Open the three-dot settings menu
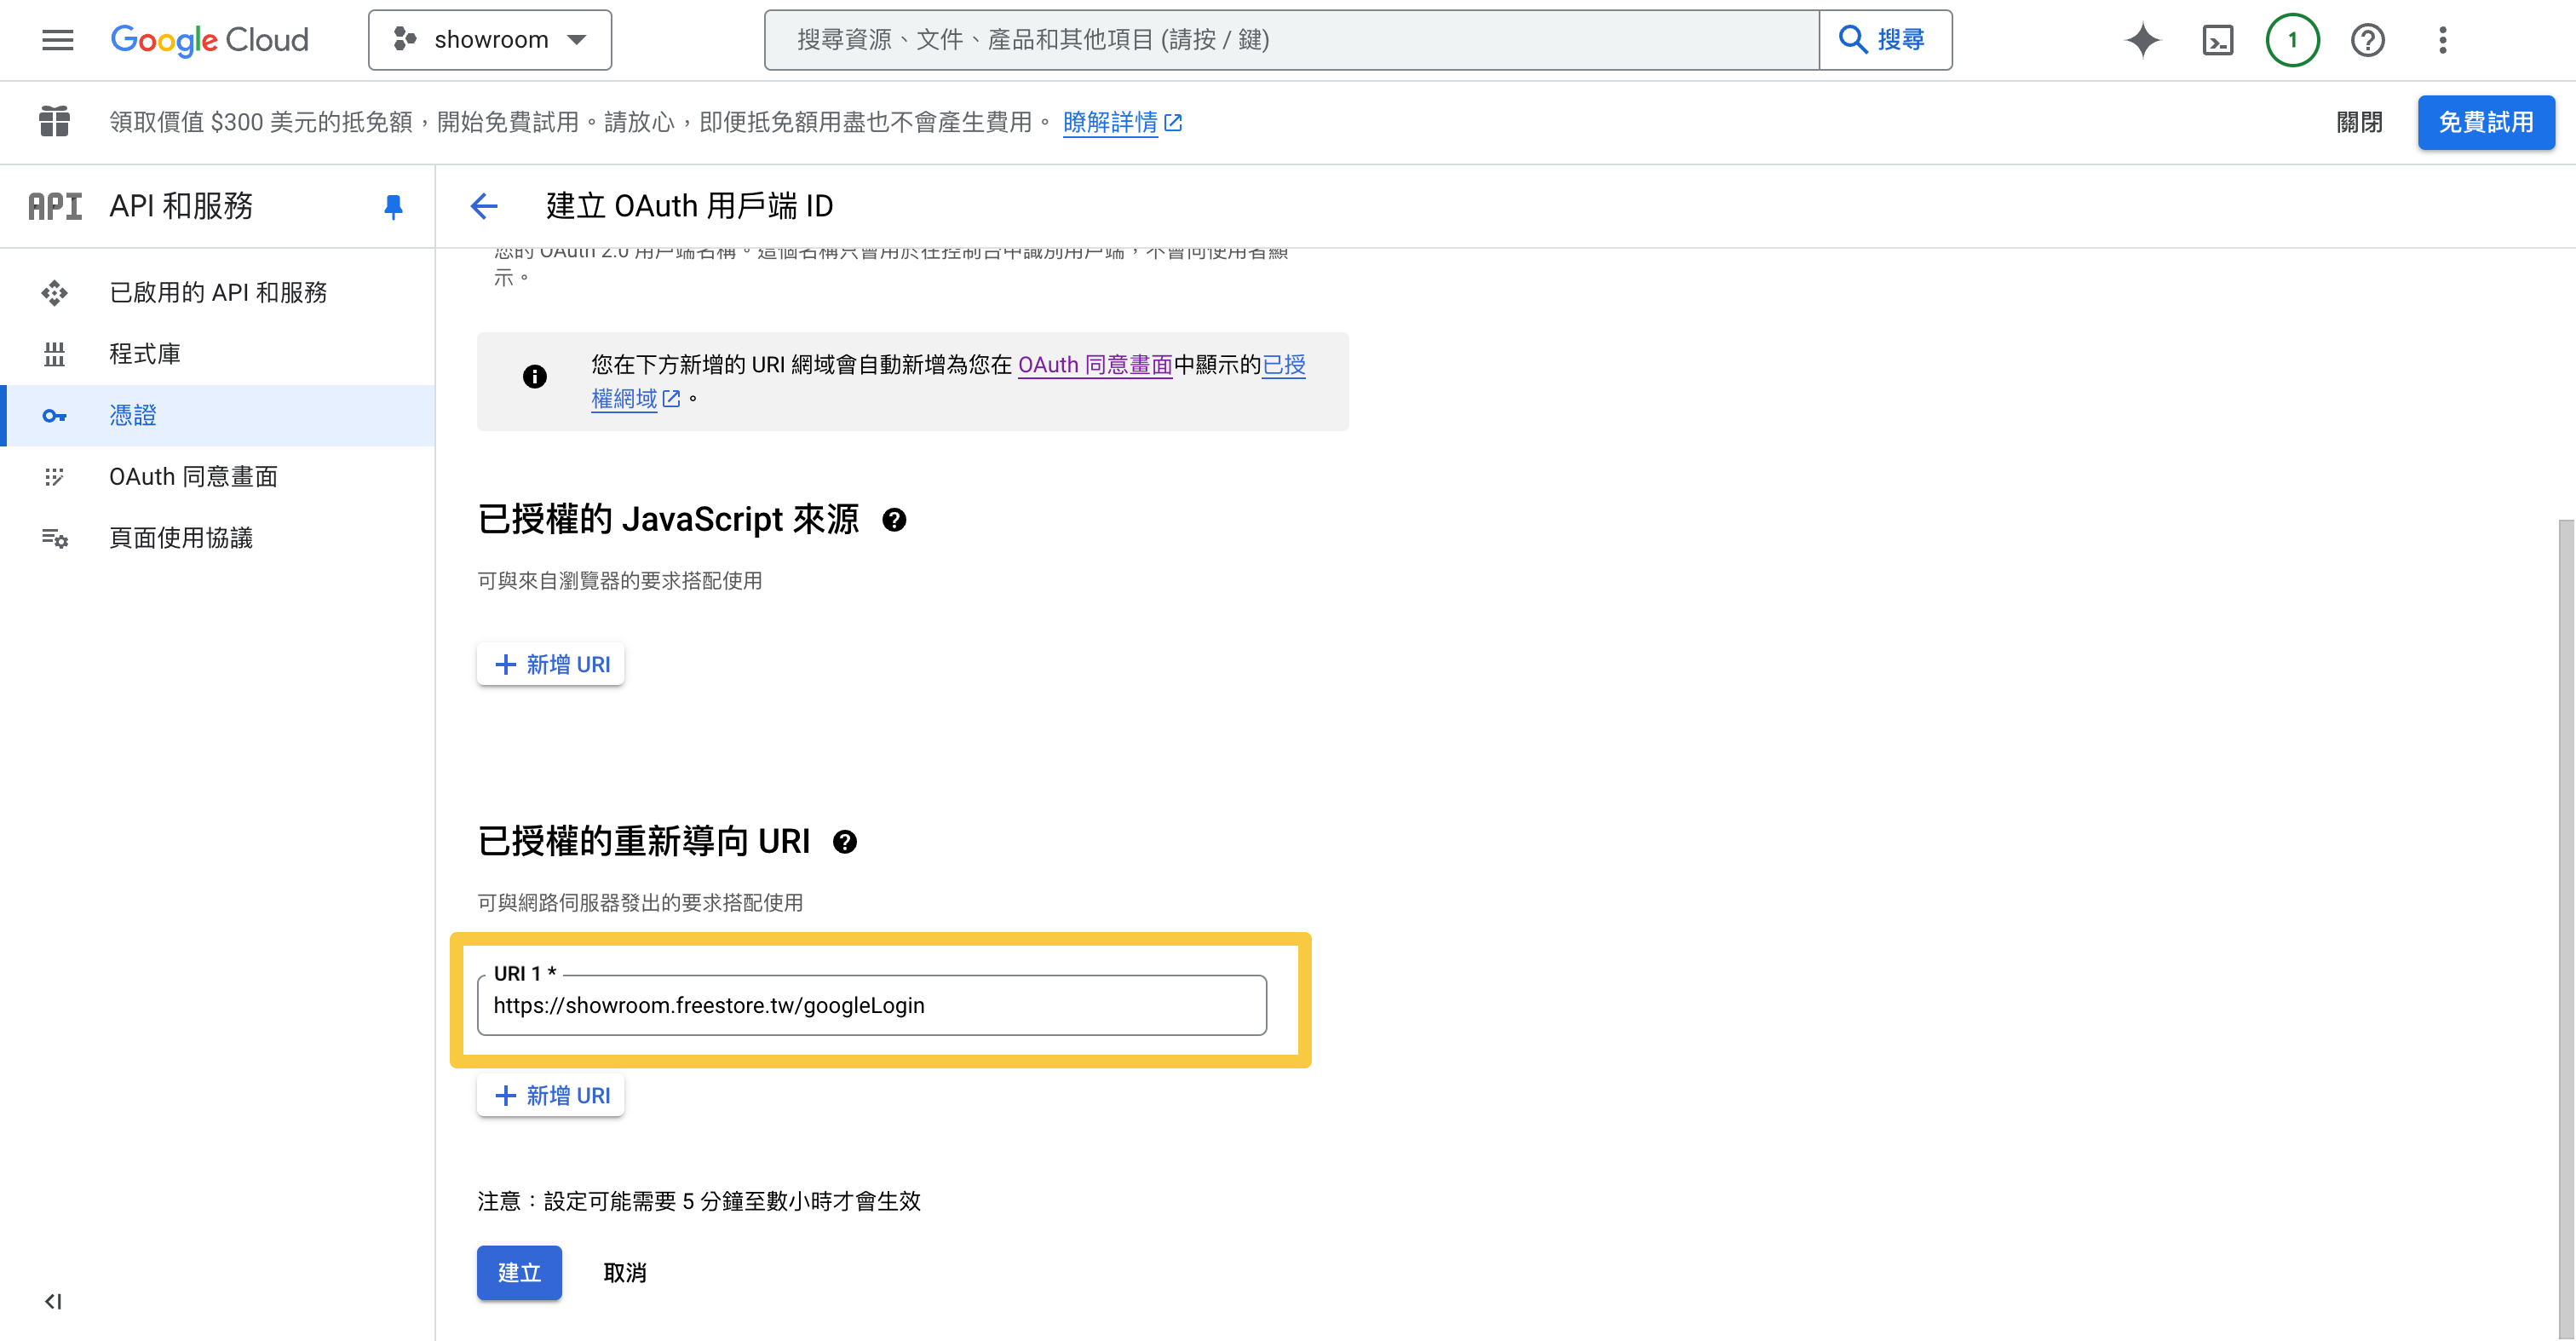Screen dimensions: 2576x1341 pos(2442,40)
